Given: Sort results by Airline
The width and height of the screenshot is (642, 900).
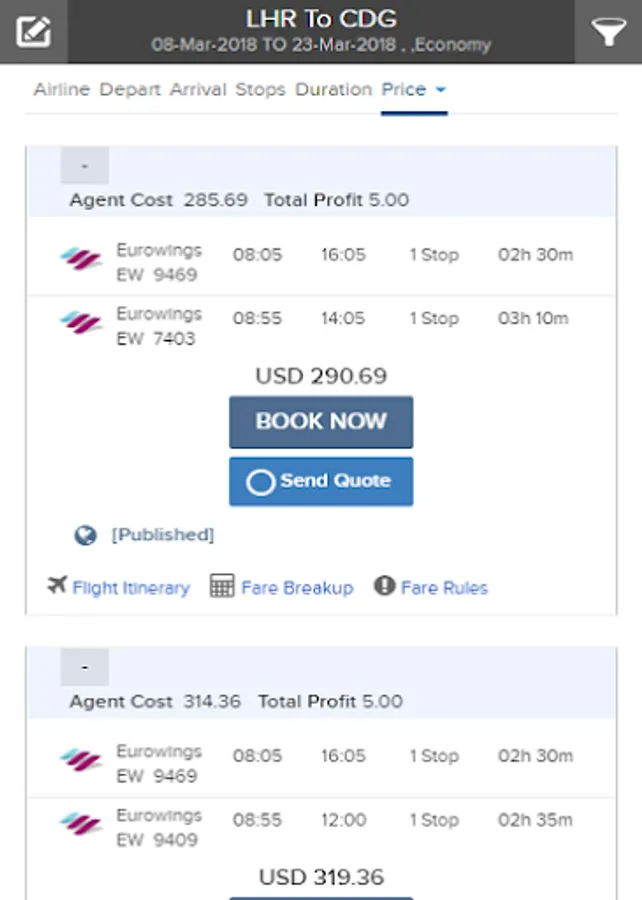Looking at the screenshot, I should point(62,90).
